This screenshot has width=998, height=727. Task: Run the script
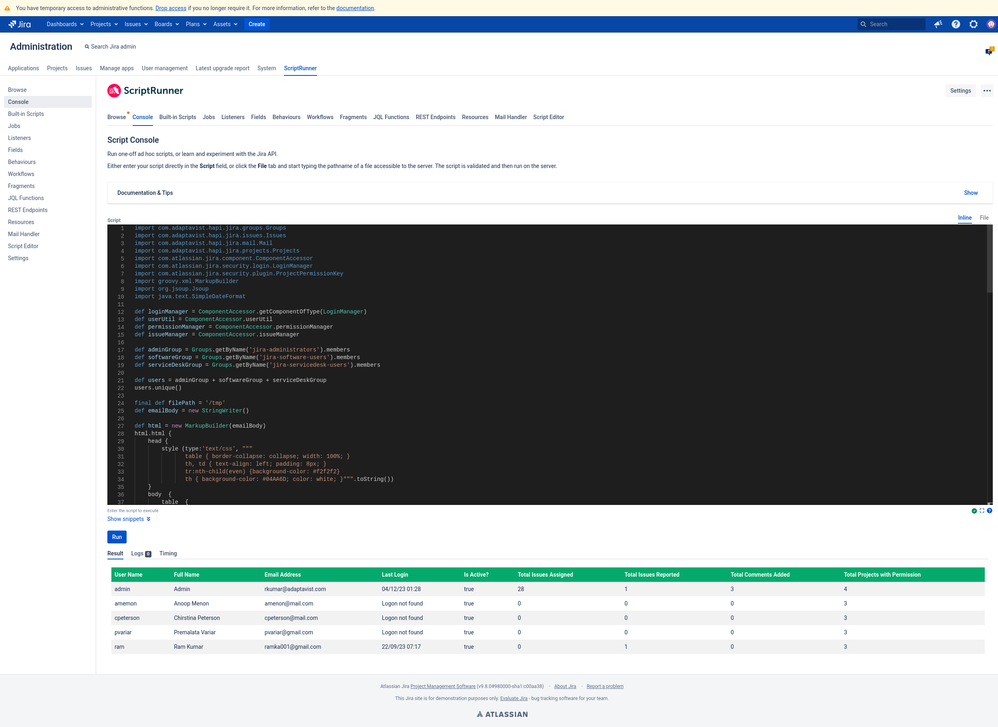[116, 537]
